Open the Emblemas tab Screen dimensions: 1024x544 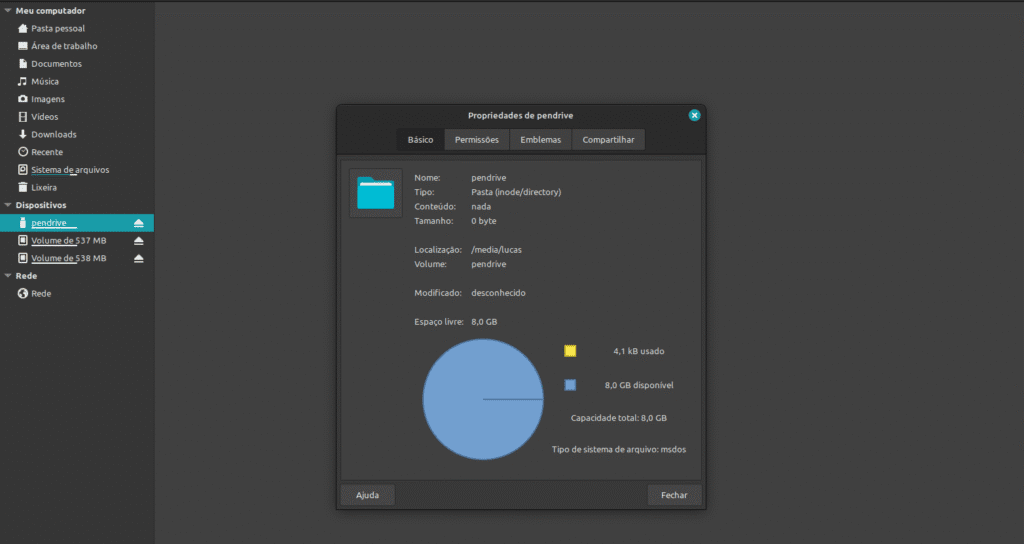[540, 140]
